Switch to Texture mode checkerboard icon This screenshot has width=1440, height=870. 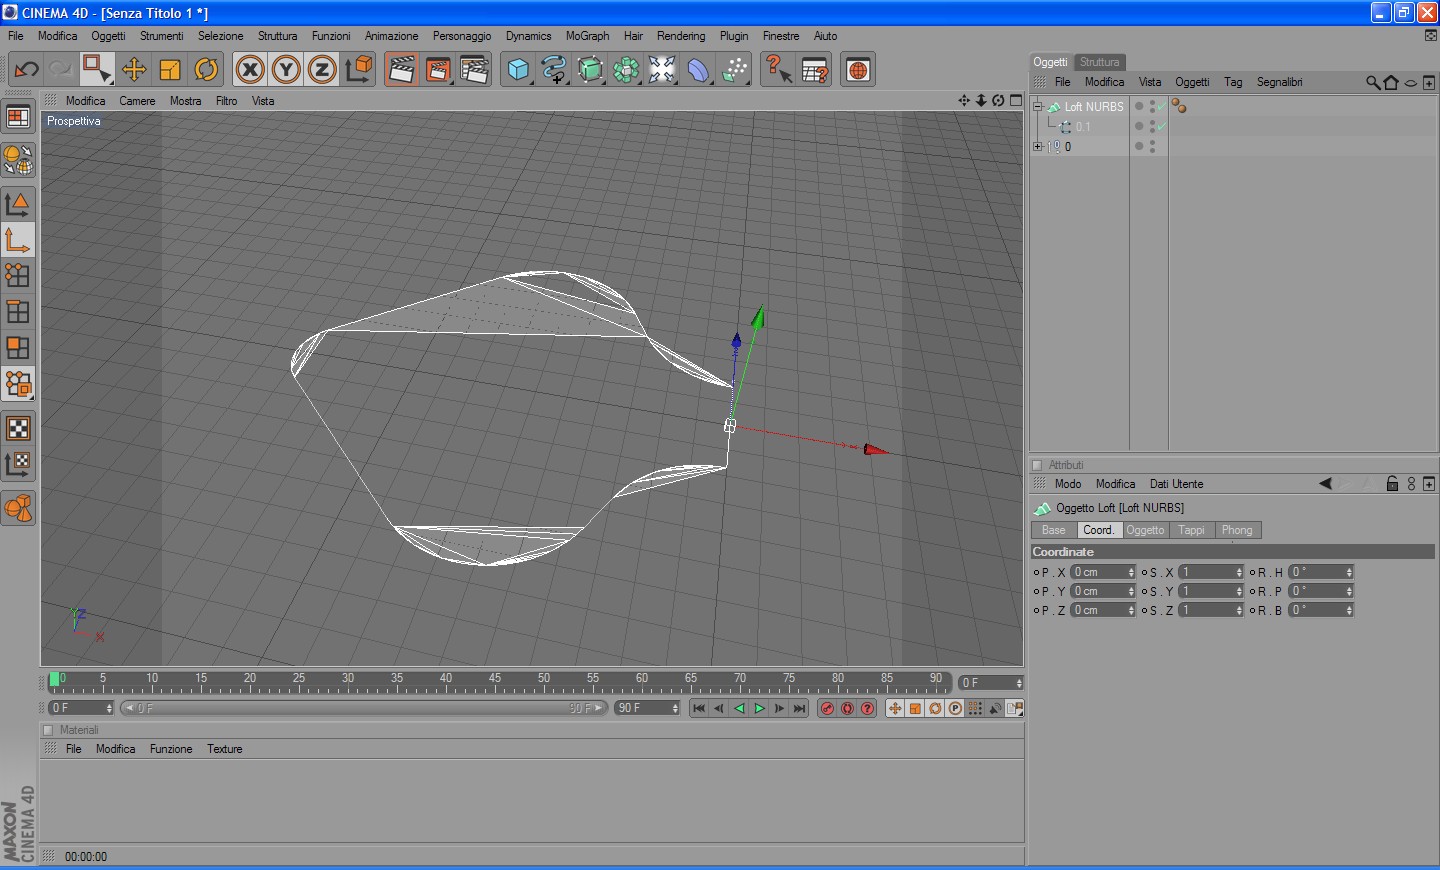pos(18,428)
